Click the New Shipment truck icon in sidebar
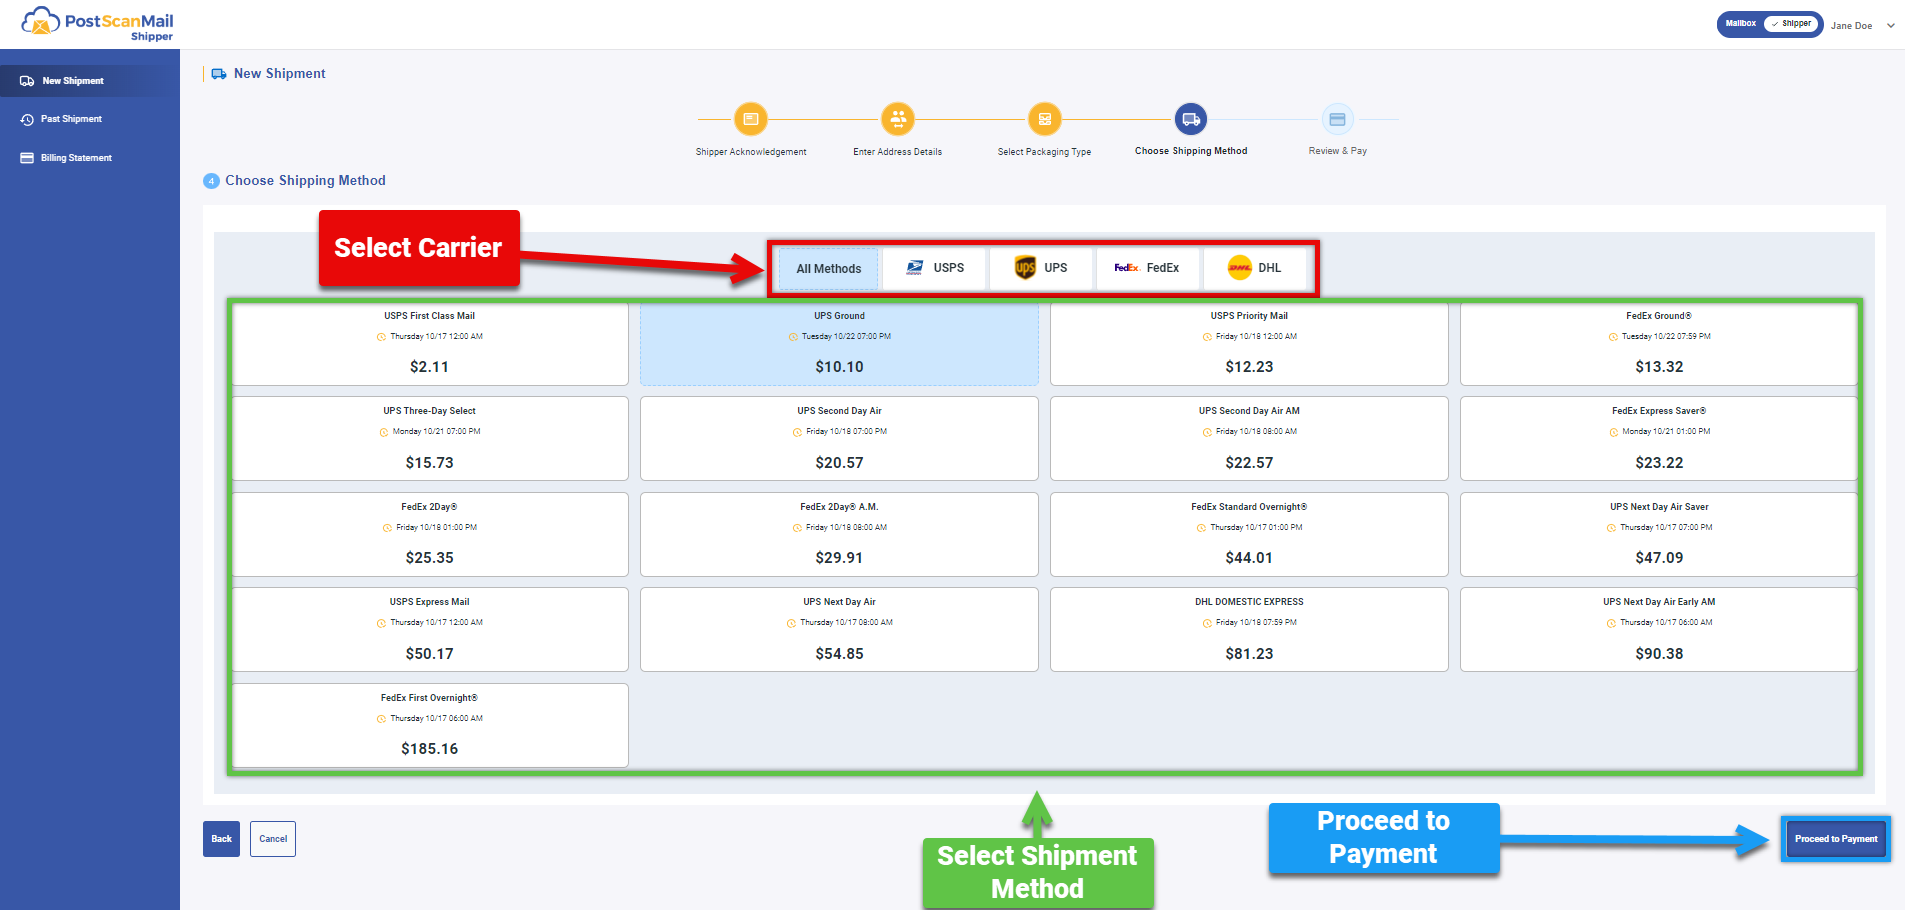Image resolution: width=1905 pixels, height=910 pixels. click(27, 81)
